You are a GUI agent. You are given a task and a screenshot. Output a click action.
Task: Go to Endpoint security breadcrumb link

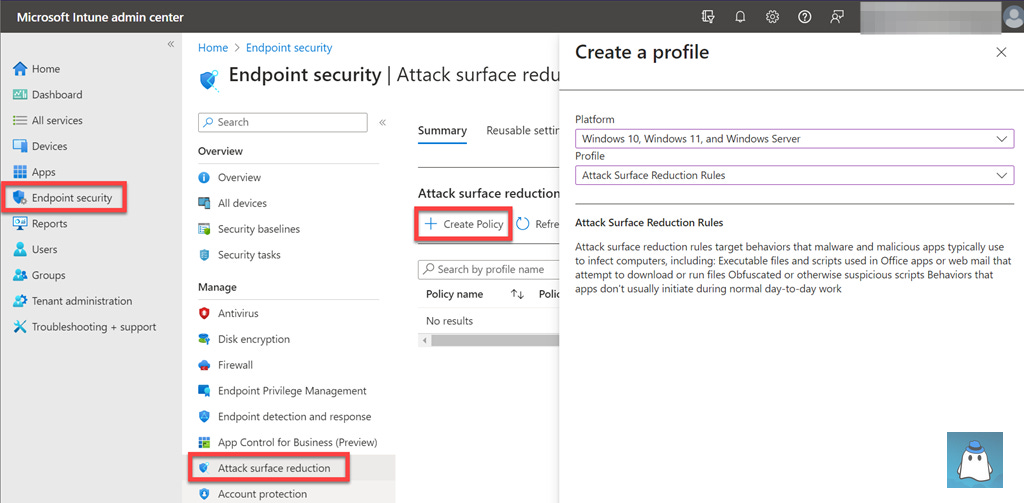(x=289, y=48)
